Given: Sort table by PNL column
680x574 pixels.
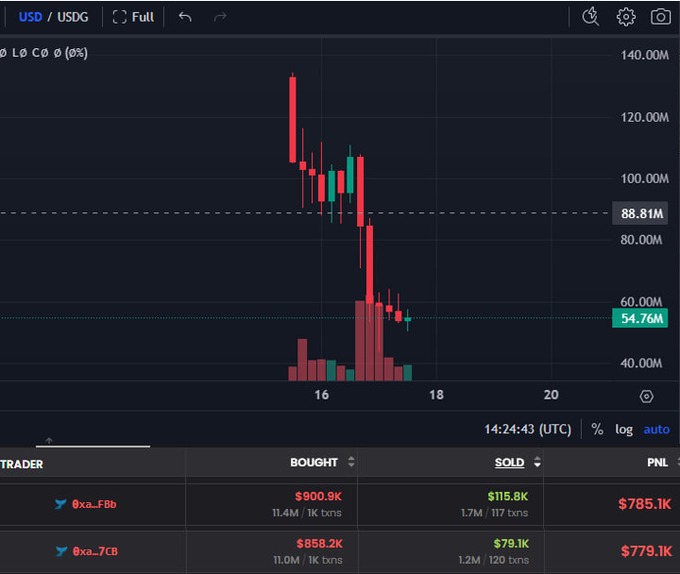Looking at the screenshot, I should coord(657,462).
